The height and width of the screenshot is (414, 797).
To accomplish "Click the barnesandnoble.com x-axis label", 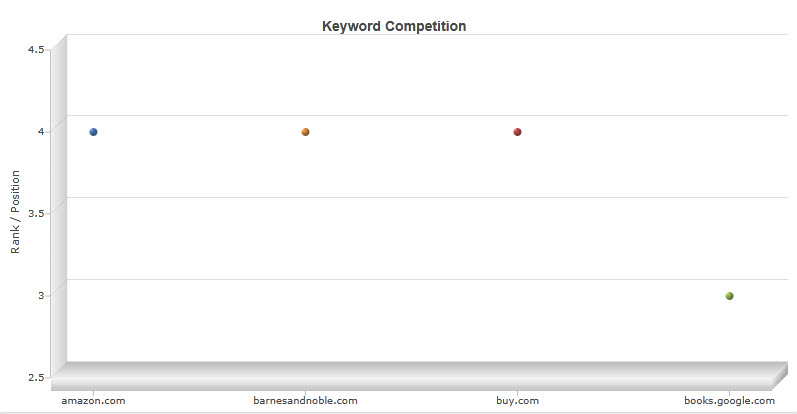I will [305, 401].
